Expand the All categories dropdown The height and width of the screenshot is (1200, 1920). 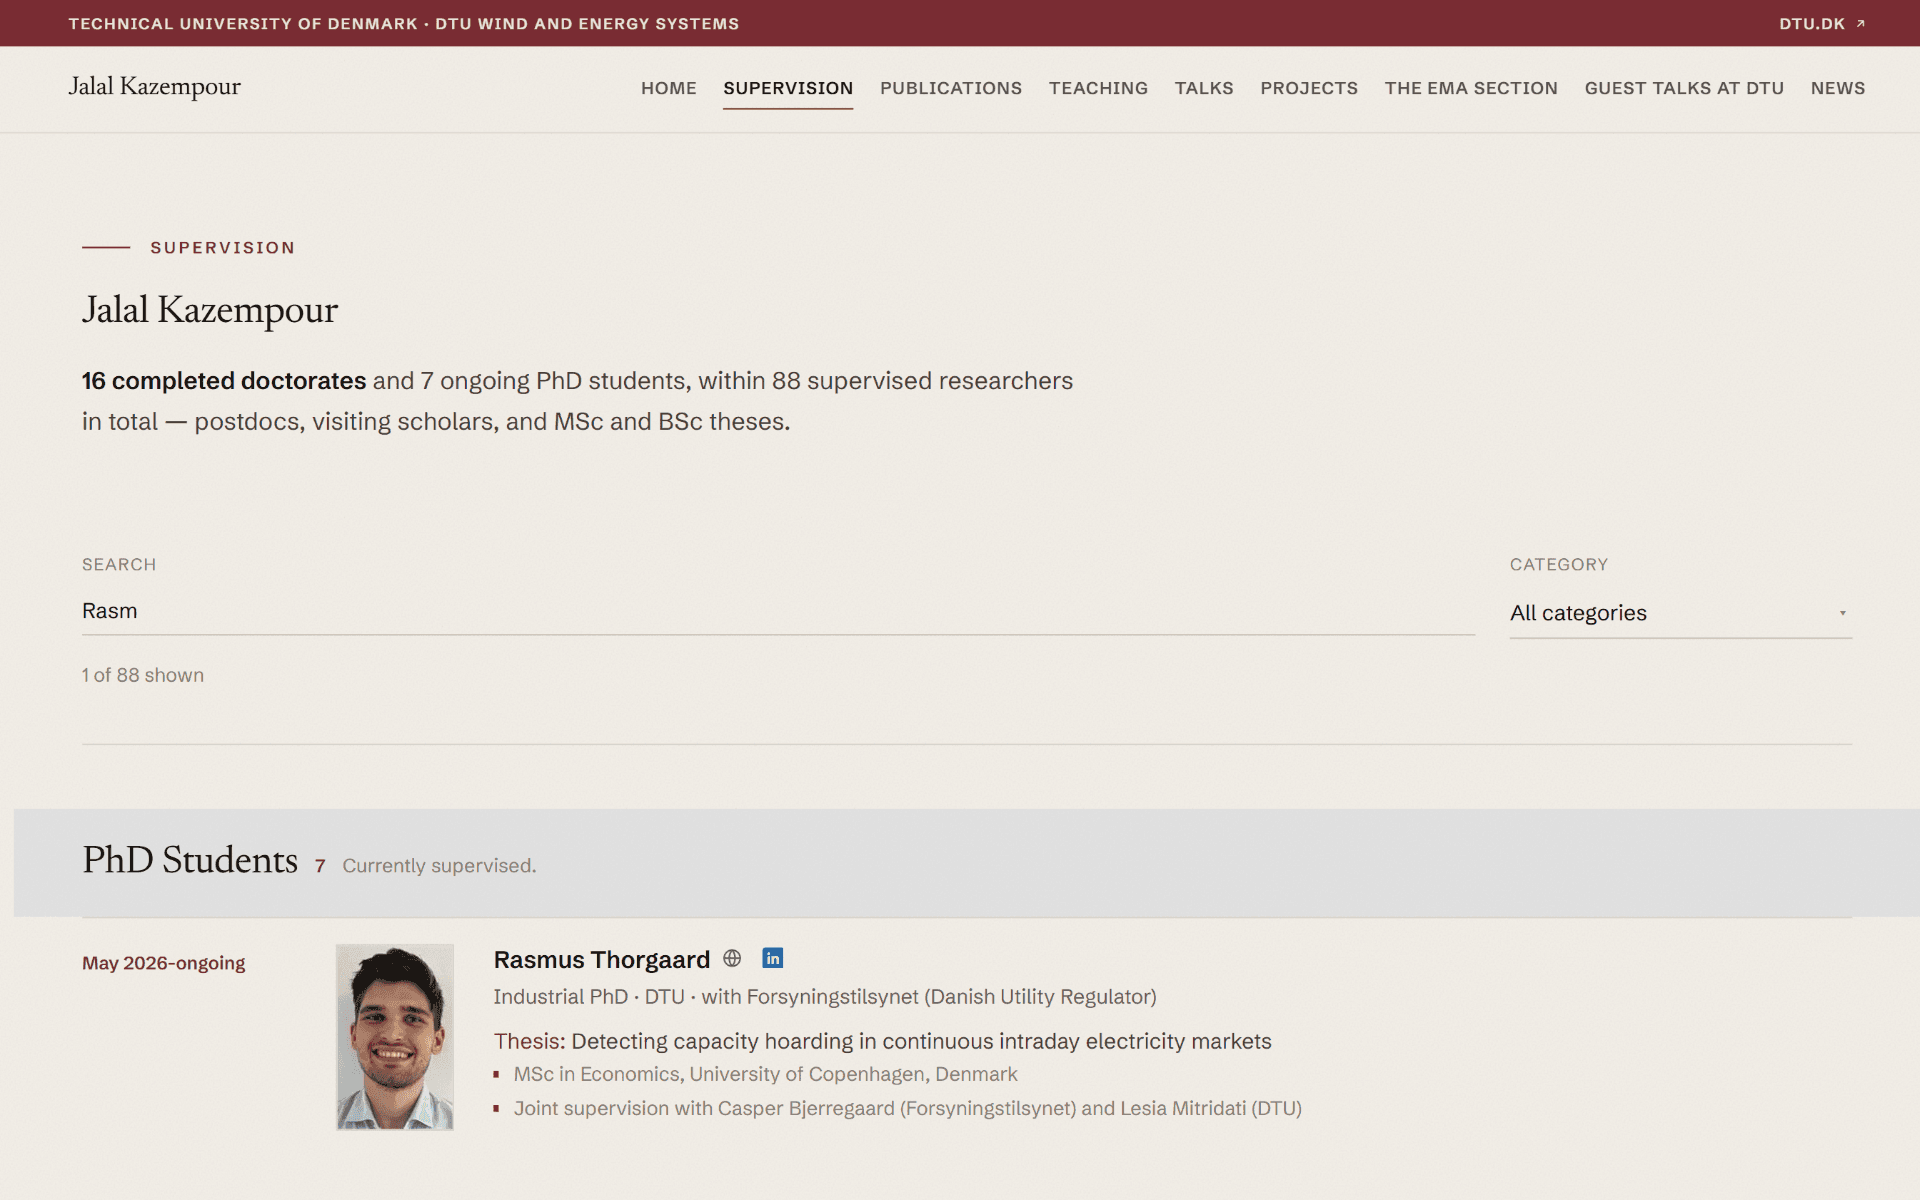(x=1680, y=613)
